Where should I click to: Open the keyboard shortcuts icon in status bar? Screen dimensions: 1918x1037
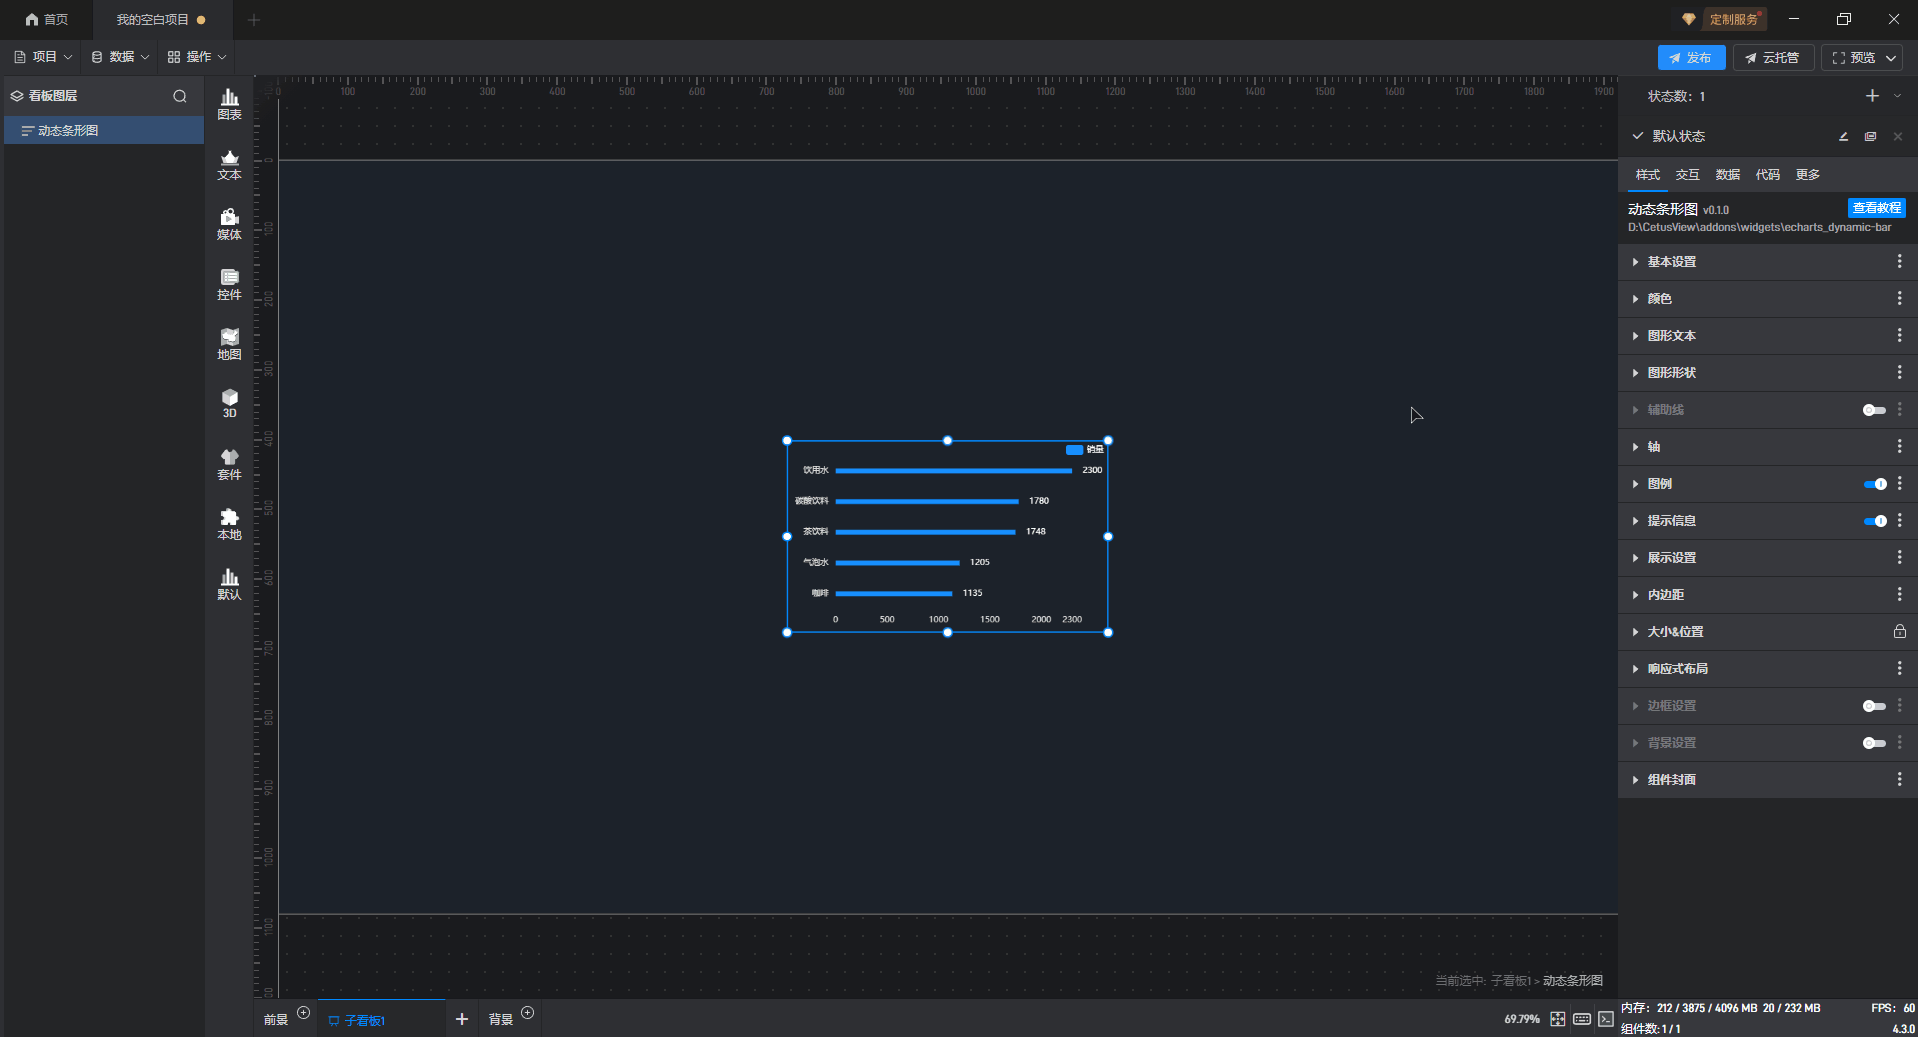pos(1581,1019)
